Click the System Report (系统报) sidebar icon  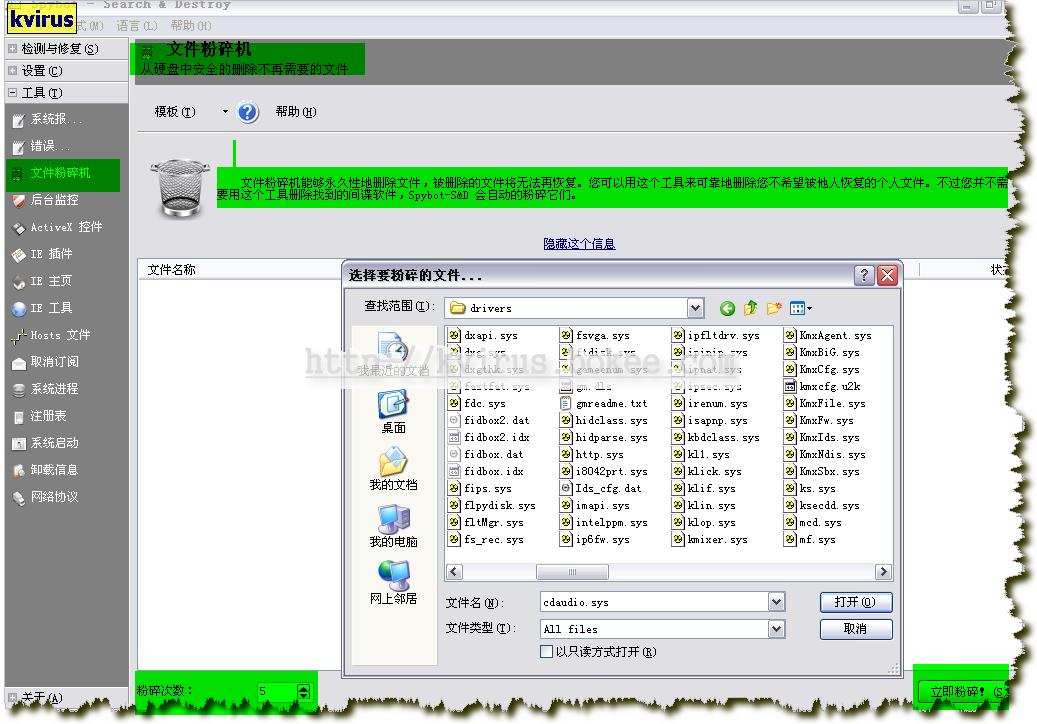tap(19, 120)
